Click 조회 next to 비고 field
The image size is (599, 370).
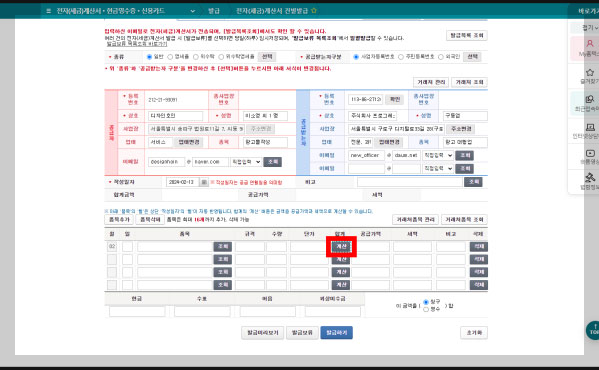click(x=473, y=182)
